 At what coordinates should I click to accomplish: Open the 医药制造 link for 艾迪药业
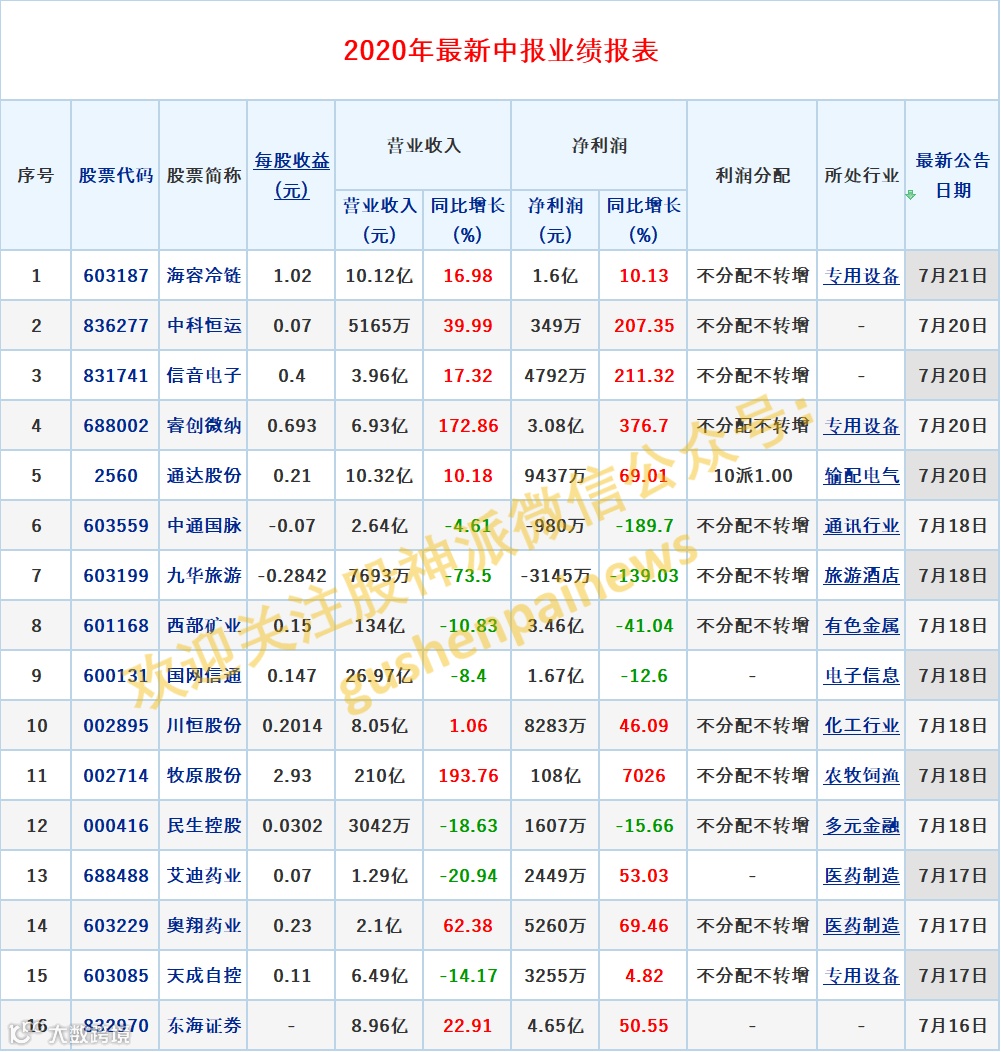(861, 876)
